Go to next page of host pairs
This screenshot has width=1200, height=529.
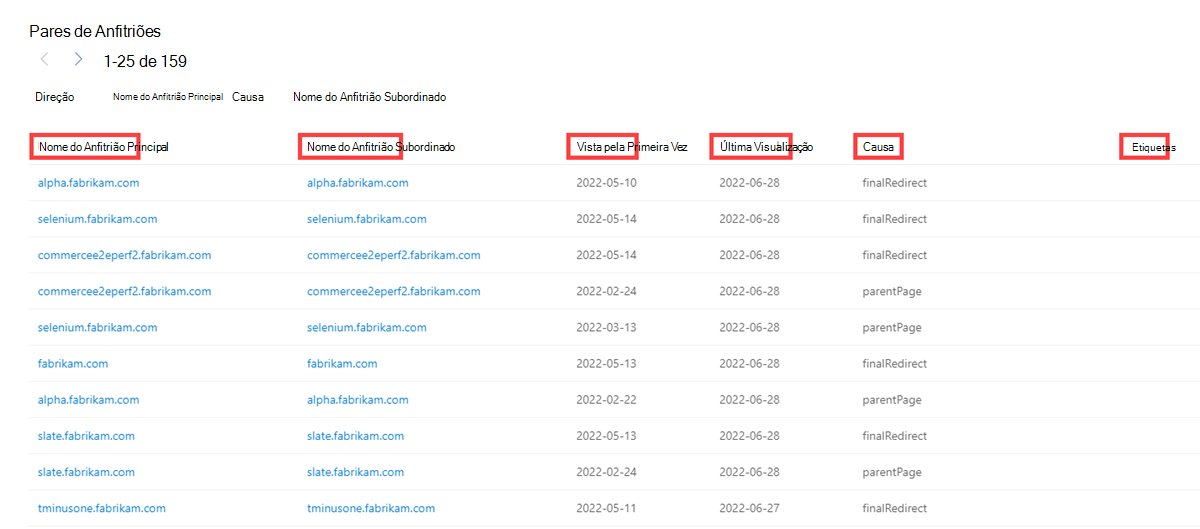point(78,60)
